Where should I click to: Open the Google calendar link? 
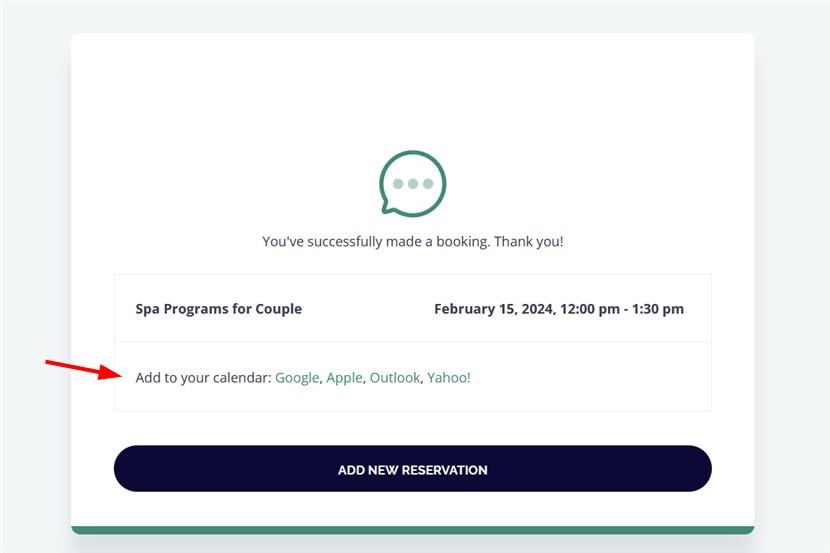pos(297,378)
